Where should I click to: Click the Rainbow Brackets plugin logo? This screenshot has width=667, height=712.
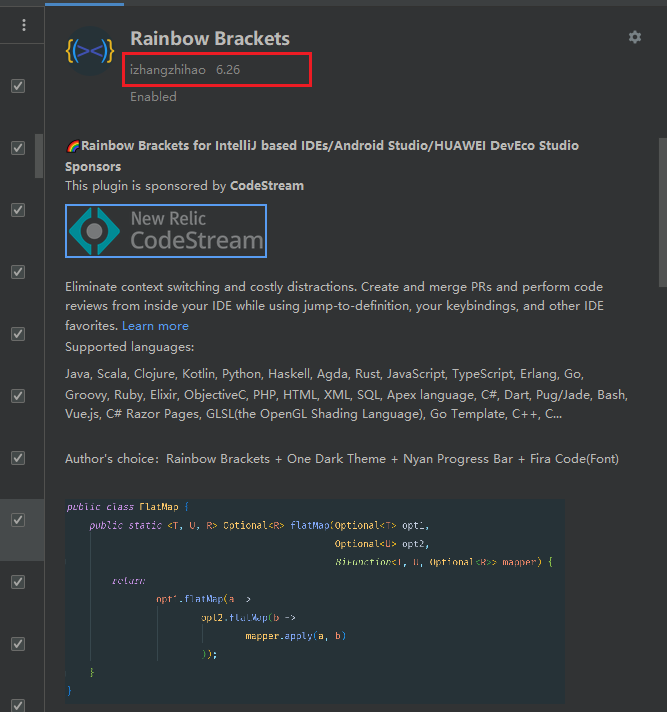pos(90,51)
